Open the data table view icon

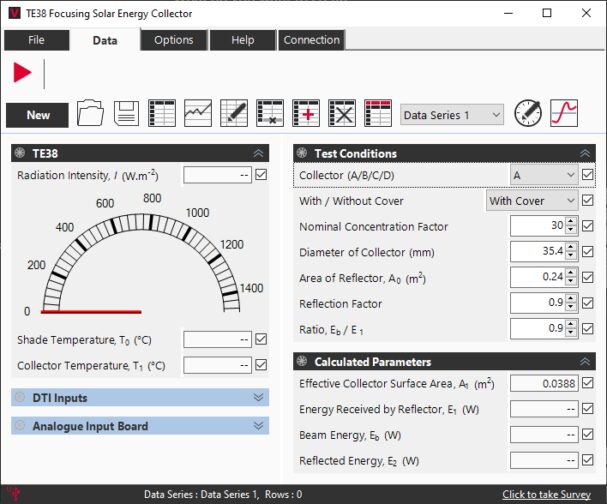pos(162,114)
